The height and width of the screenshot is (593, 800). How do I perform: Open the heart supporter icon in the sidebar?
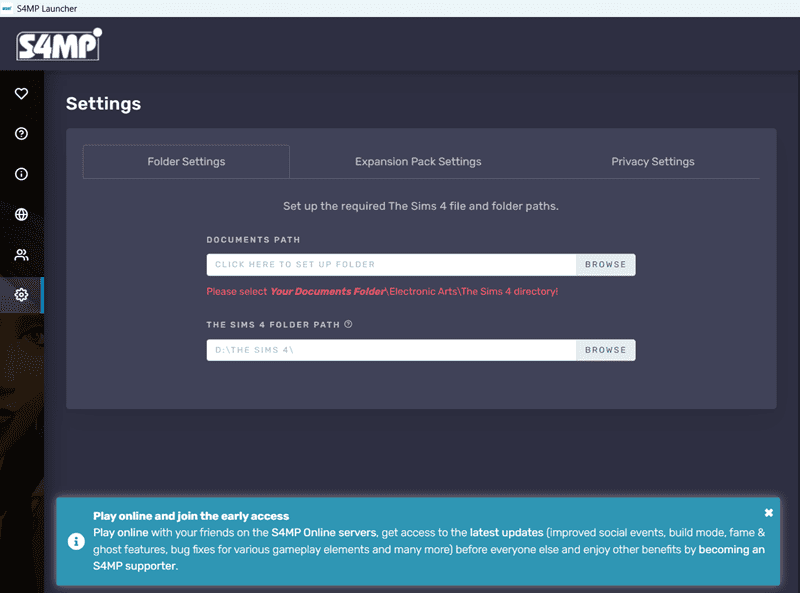[21, 93]
